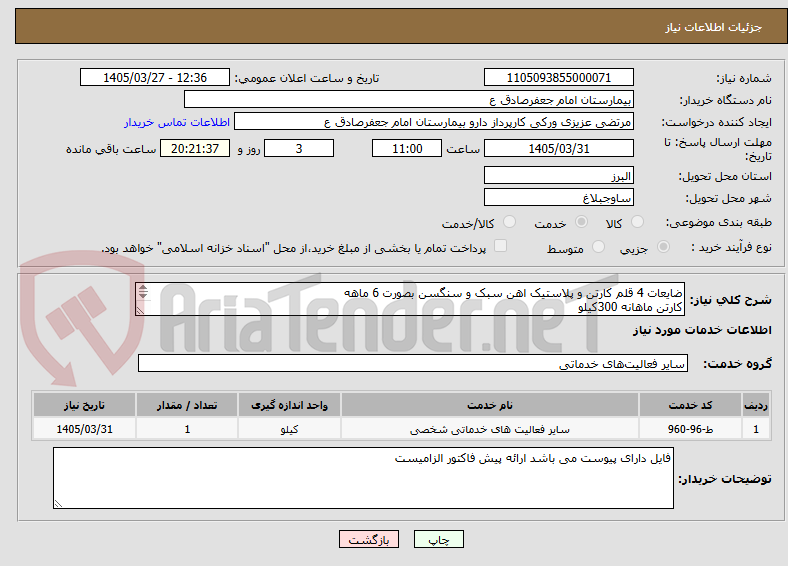
Task: Click service code cell ط-96-960
Action: point(691,429)
